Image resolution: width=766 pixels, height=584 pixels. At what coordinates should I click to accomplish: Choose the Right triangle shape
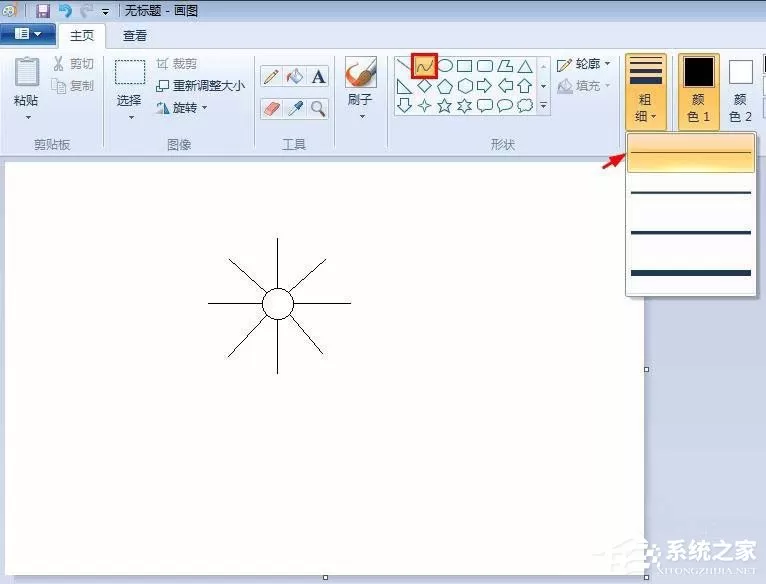tap(404, 86)
